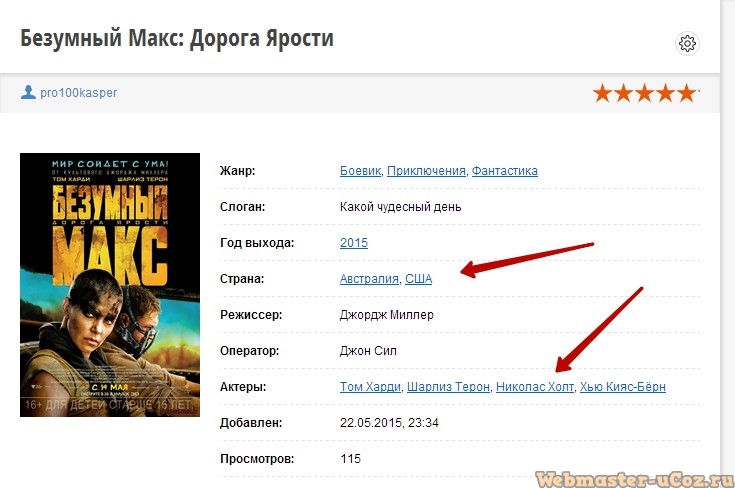Open actor Том Харди link
Screen dimensions: 735x488
[x=370, y=387]
